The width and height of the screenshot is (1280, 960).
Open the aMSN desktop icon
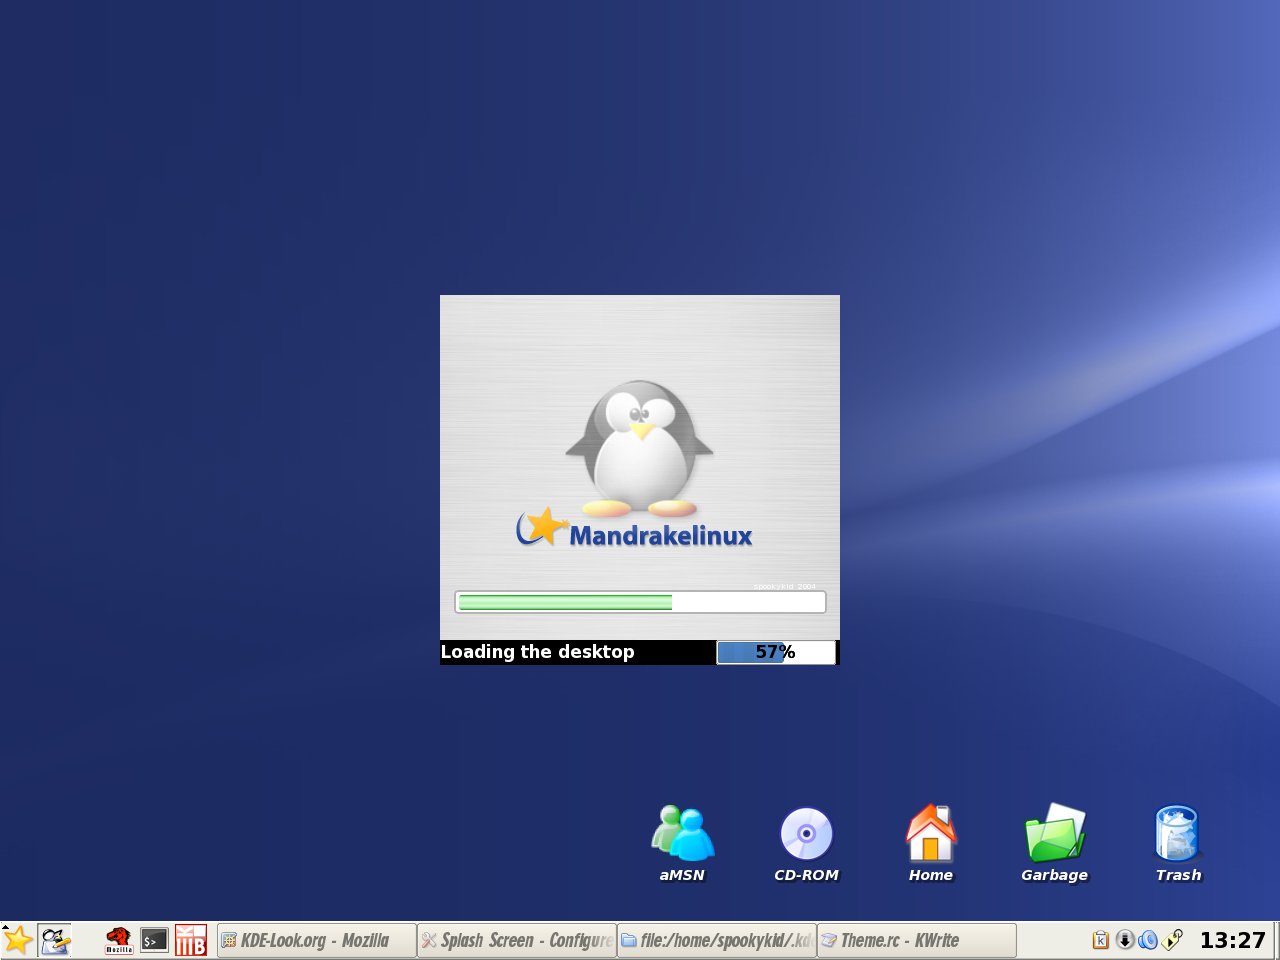point(682,844)
